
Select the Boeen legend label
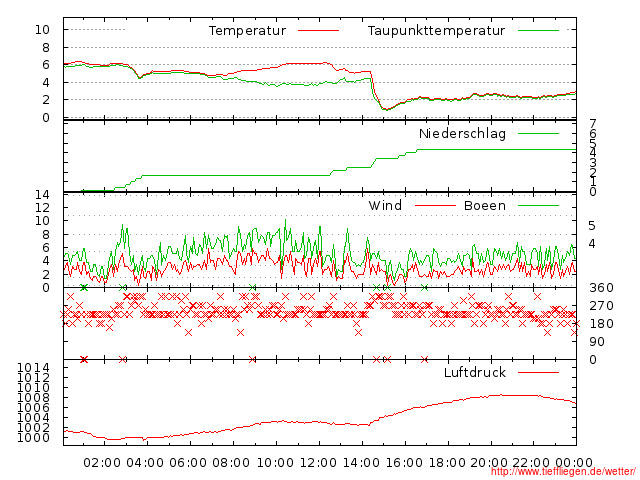[x=485, y=205]
